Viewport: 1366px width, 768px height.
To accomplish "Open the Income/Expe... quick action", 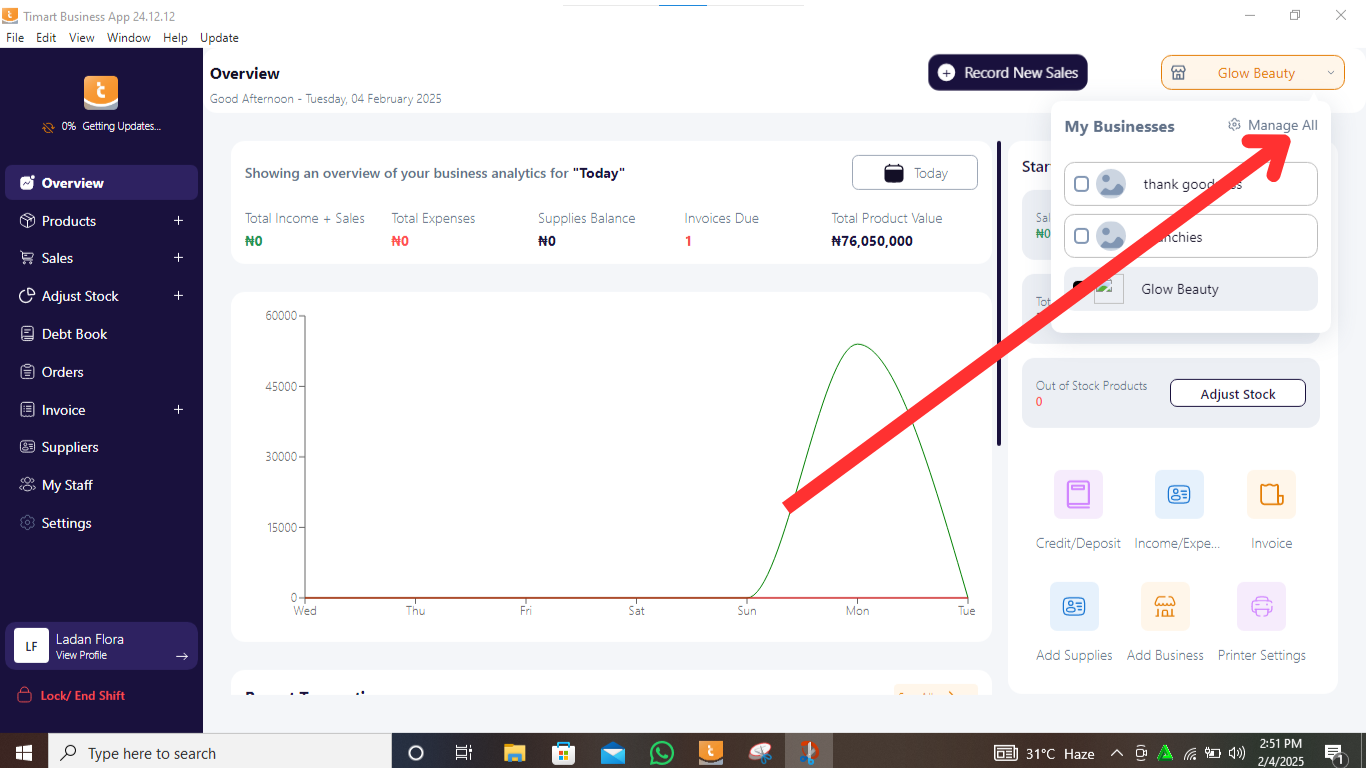I will (1179, 494).
